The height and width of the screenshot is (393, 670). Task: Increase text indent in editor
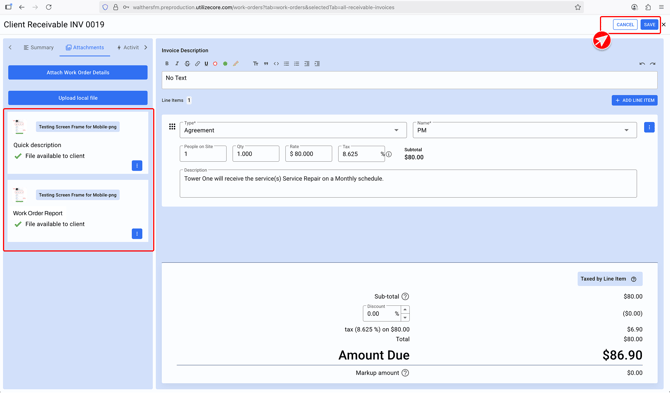317,64
